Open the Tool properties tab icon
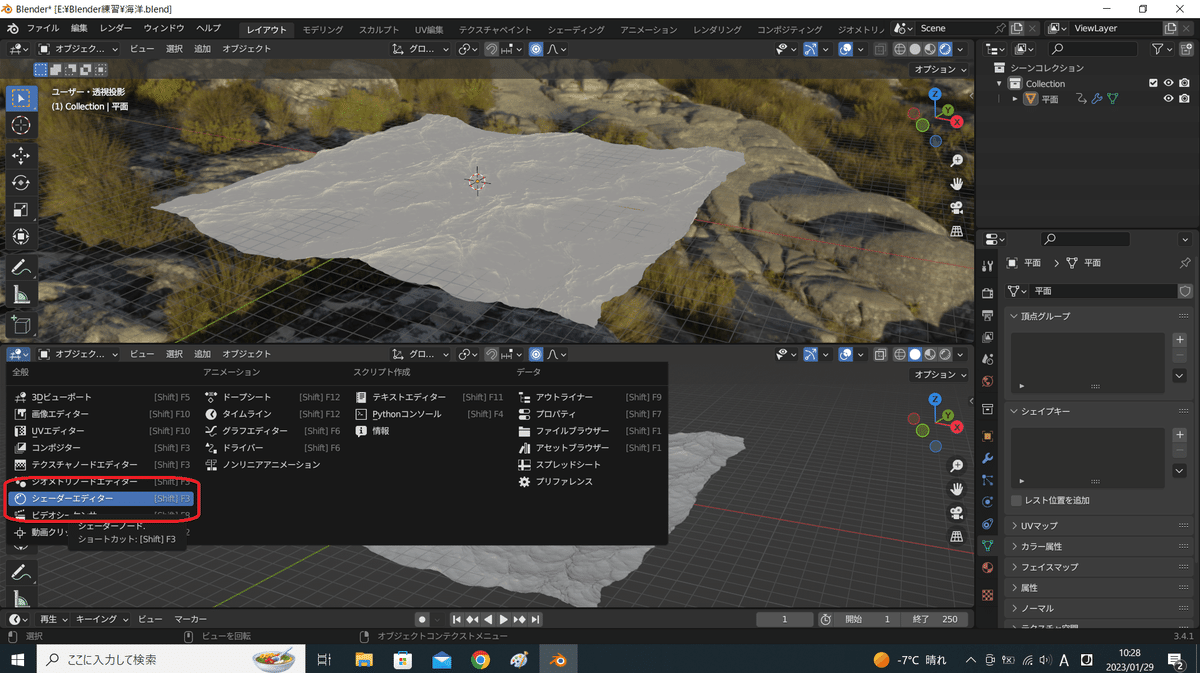 tap(988, 265)
